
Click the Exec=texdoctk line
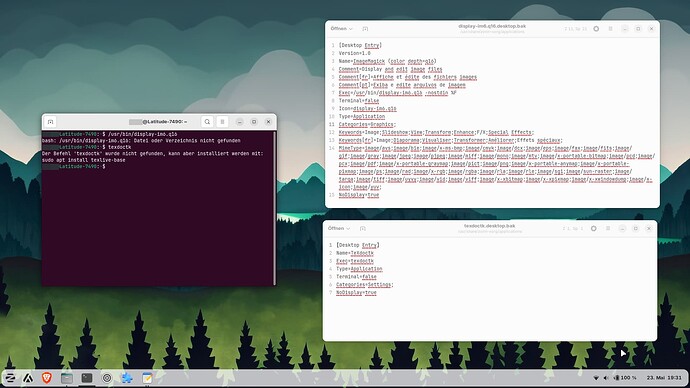pyautogui.click(x=355, y=261)
